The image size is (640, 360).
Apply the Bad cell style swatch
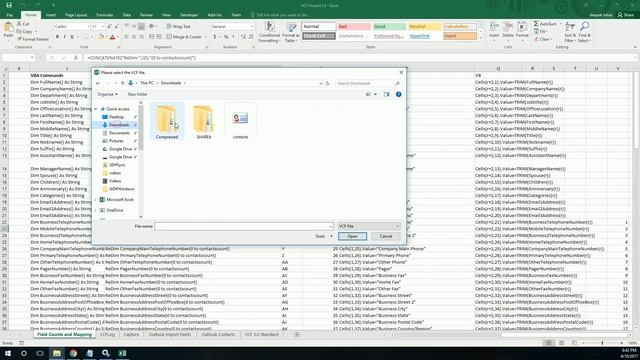353,27
